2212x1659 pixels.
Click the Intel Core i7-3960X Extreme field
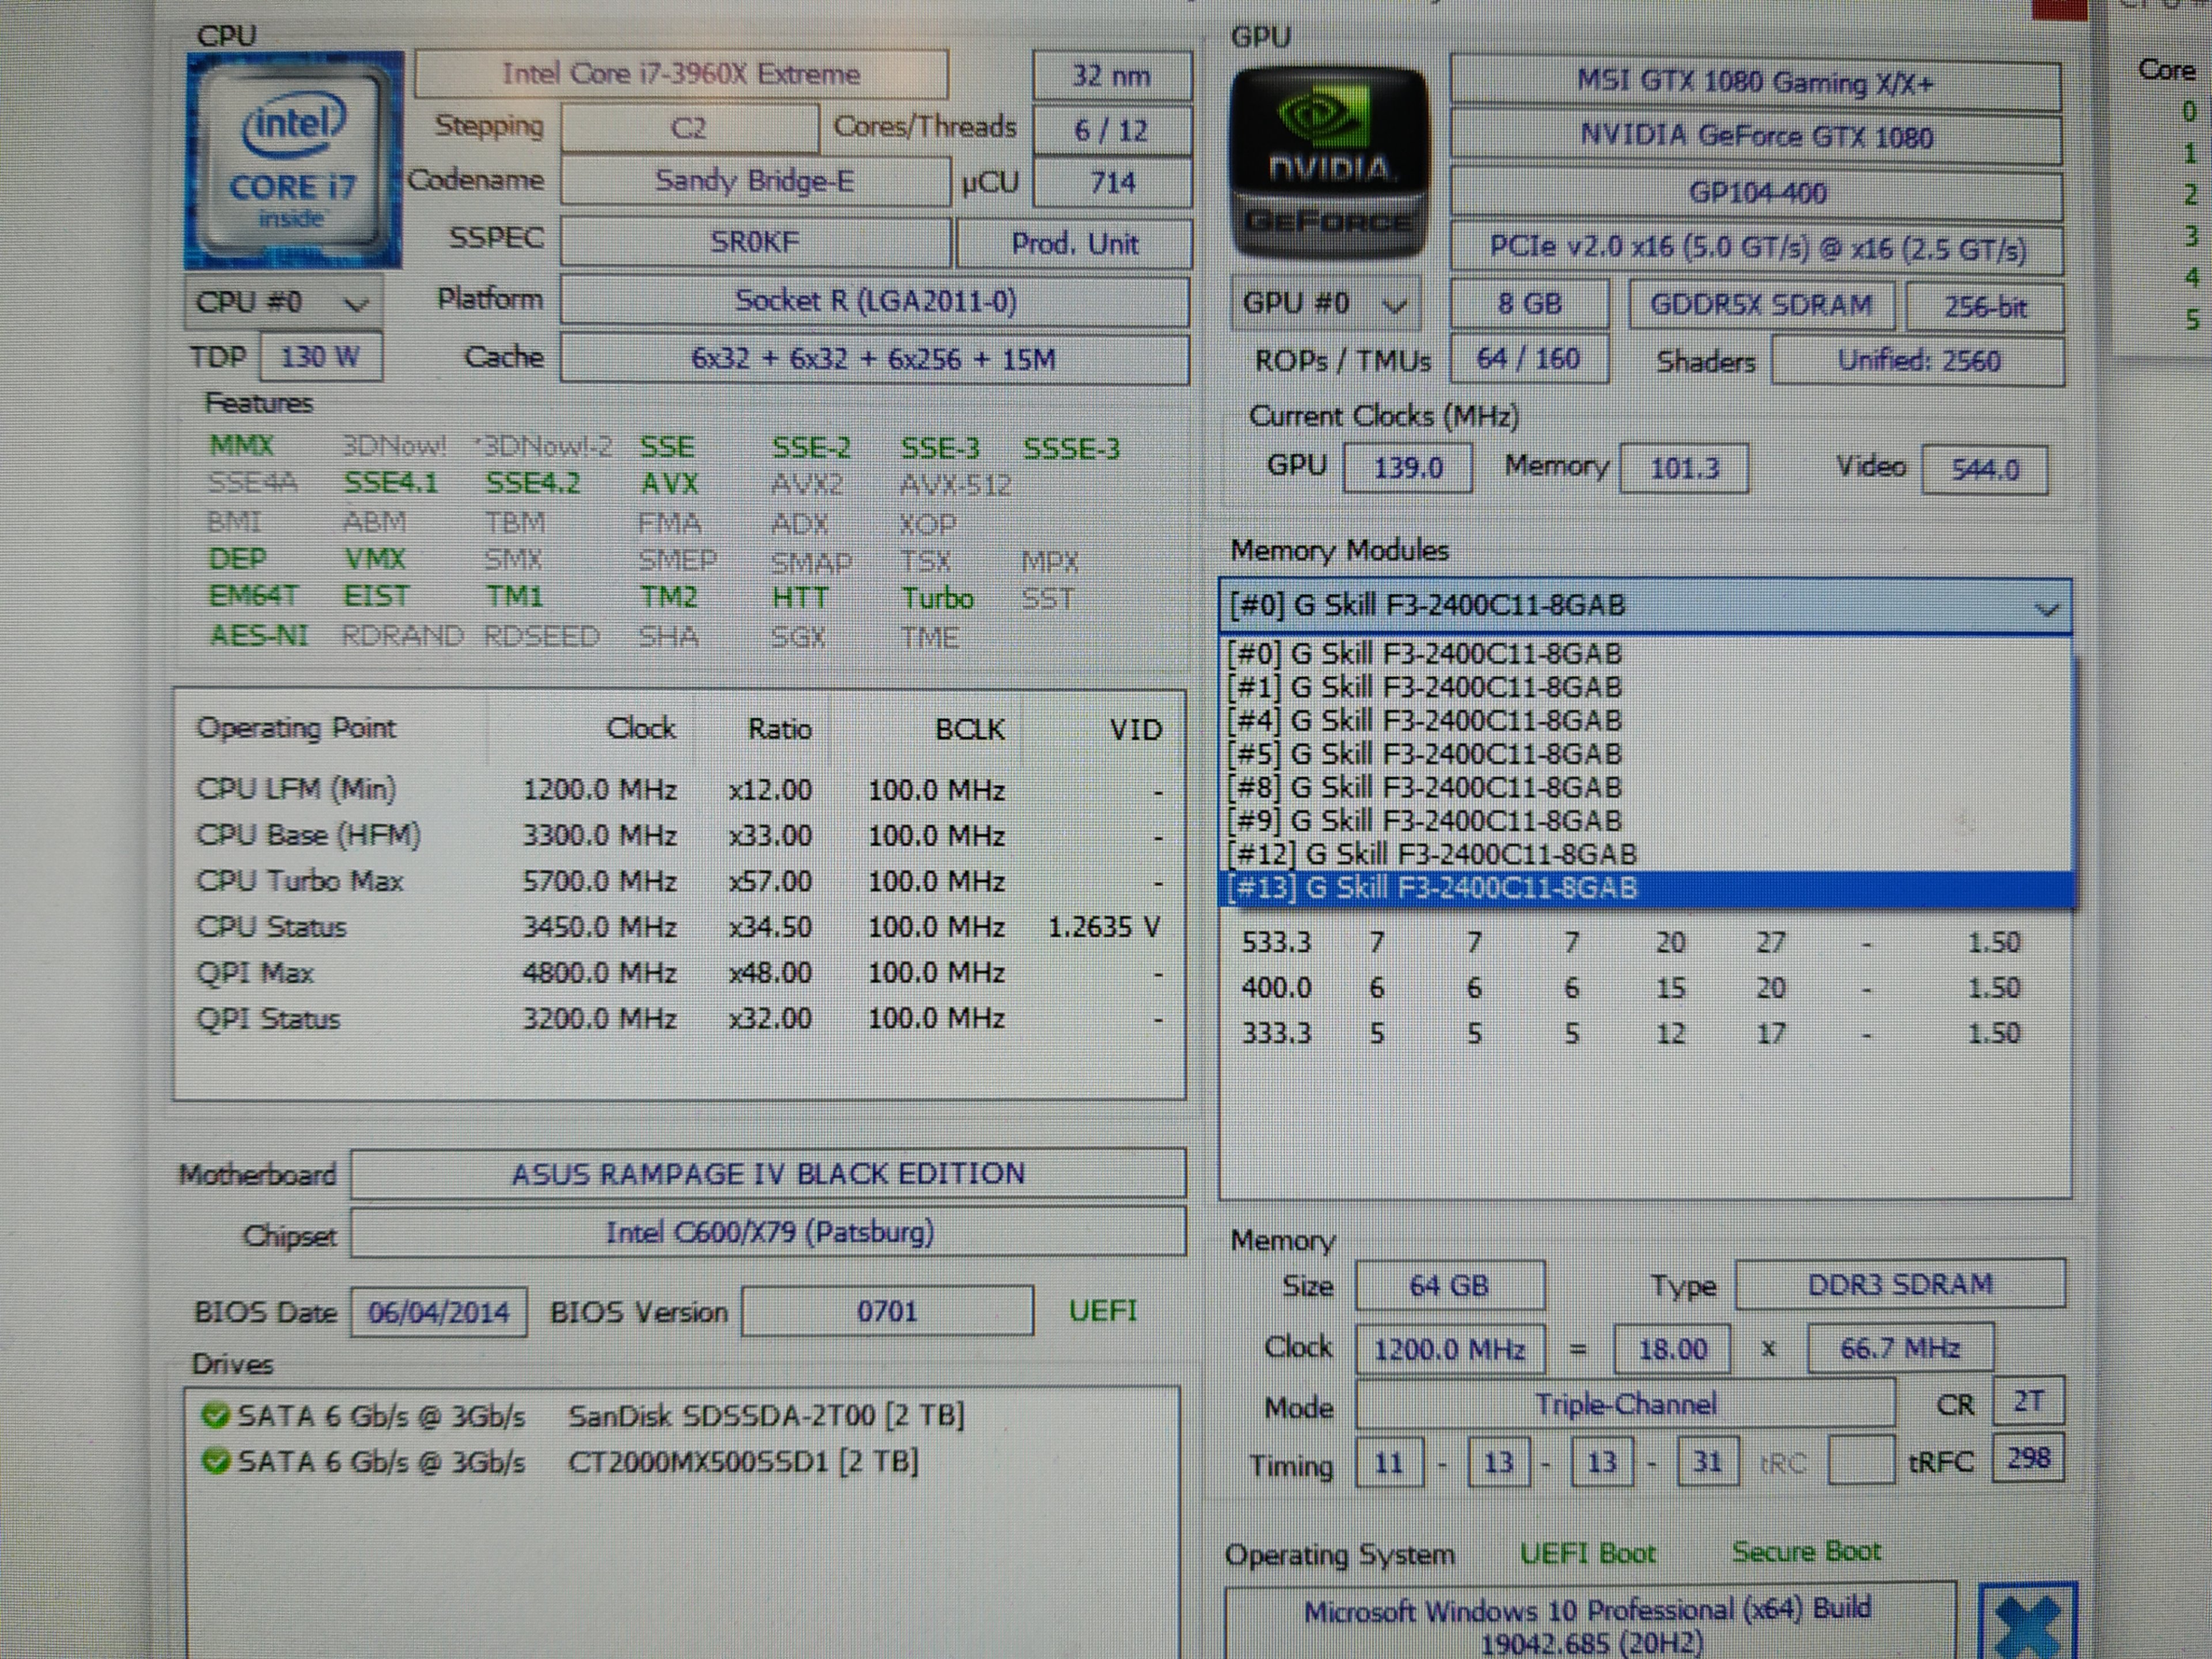coord(681,75)
